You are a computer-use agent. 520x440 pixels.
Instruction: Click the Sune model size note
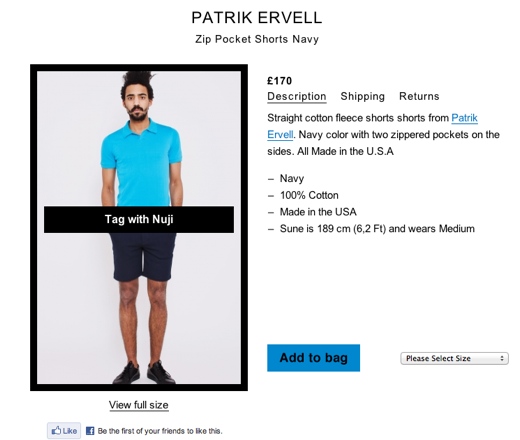coord(377,229)
